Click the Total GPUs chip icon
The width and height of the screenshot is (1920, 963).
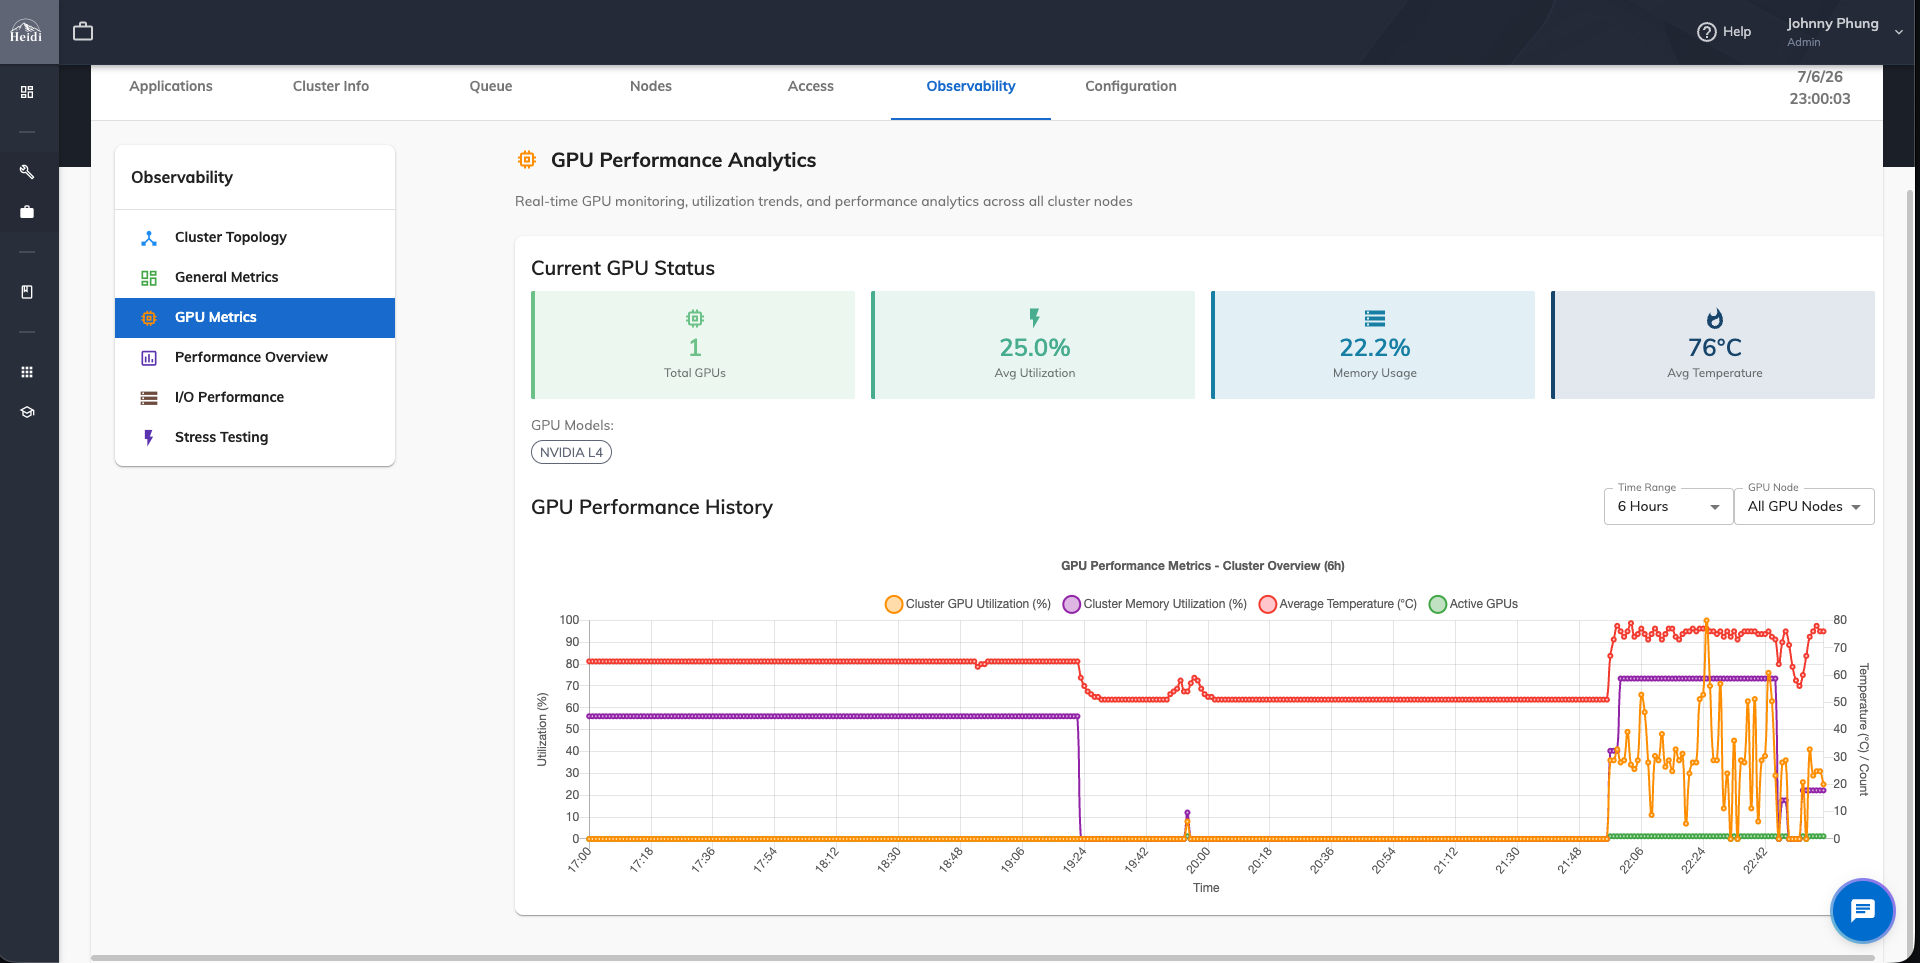pyautogui.click(x=695, y=318)
